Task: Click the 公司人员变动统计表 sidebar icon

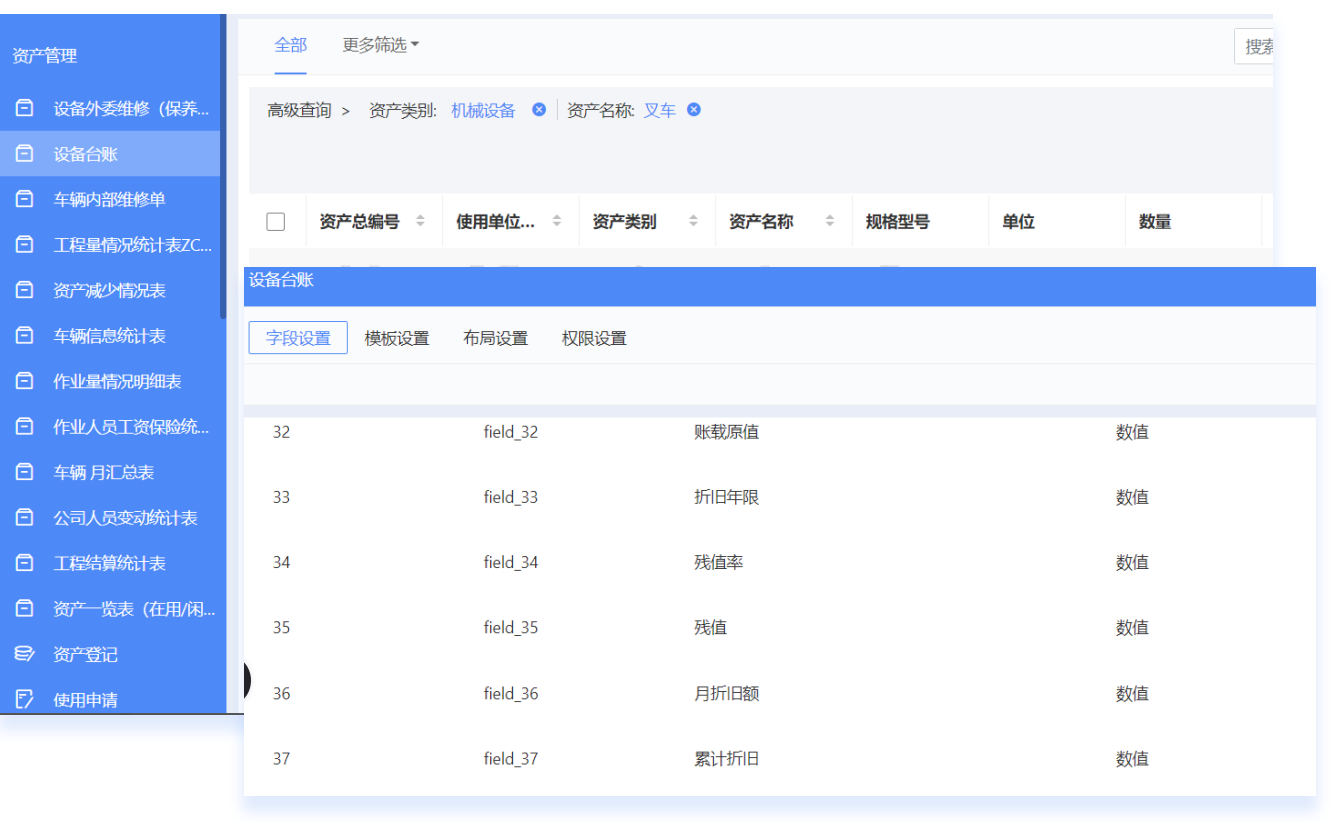Action: tap(25, 518)
